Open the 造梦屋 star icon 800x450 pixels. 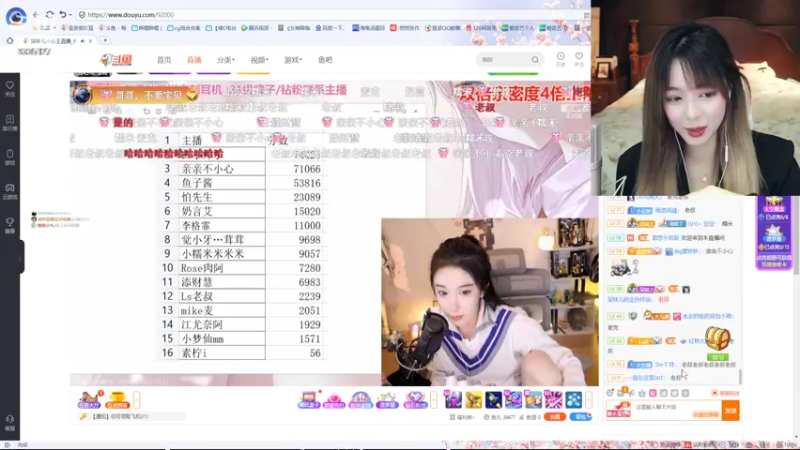[x=387, y=399]
